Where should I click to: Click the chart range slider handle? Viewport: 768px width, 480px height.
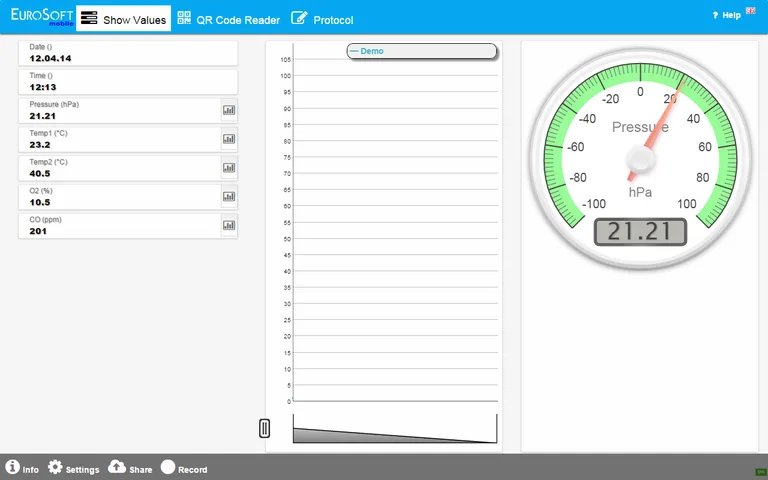[264, 428]
